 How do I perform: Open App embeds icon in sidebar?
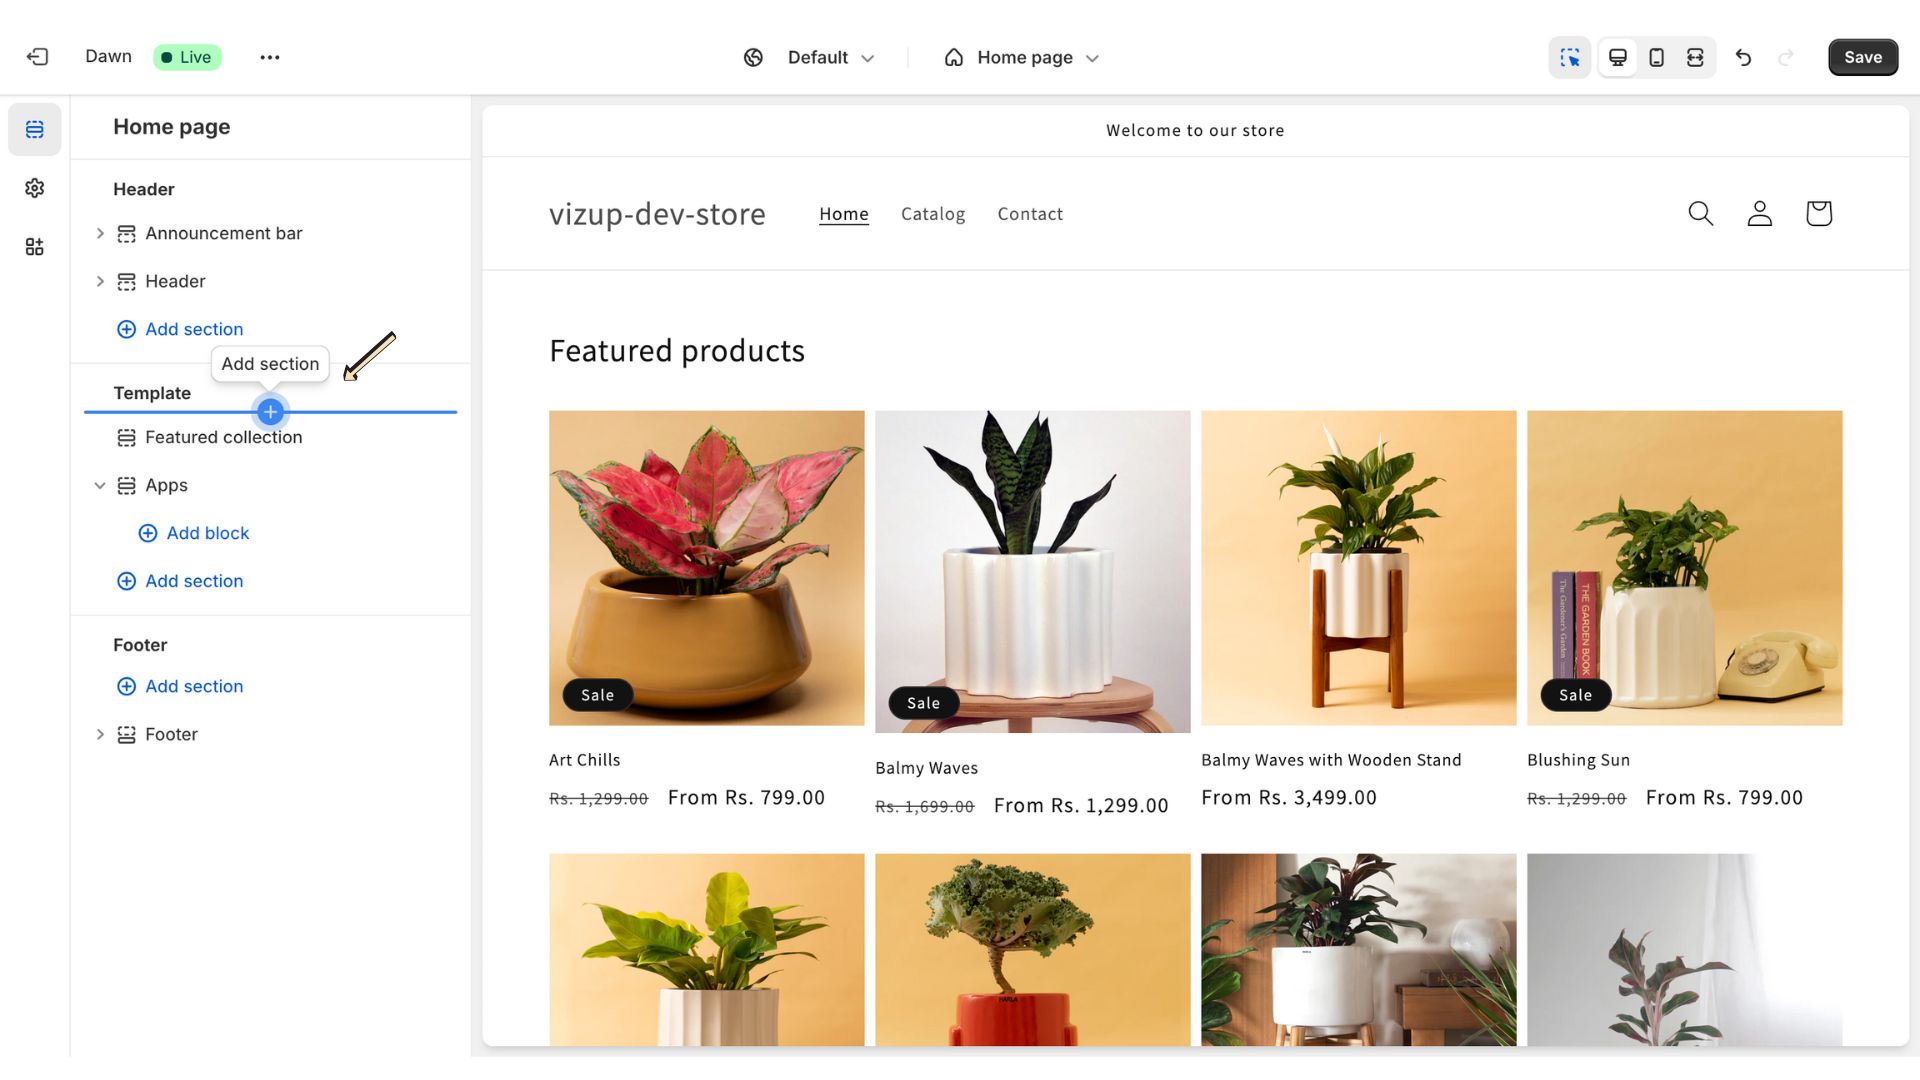[x=35, y=246]
